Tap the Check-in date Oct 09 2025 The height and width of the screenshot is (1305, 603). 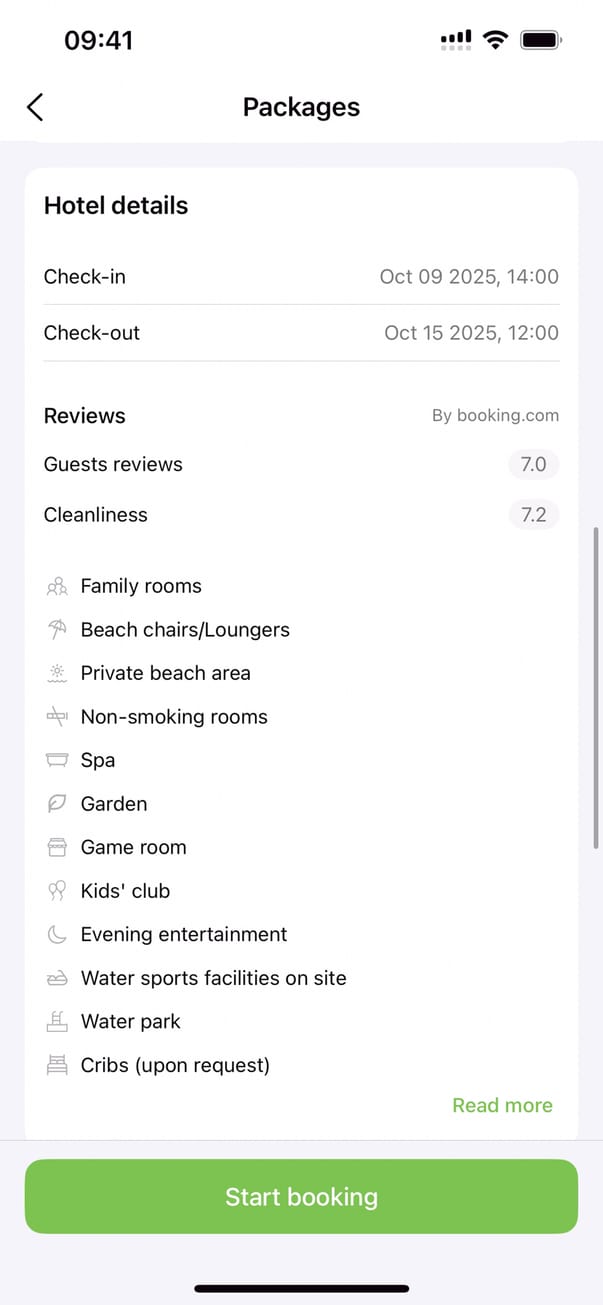pyautogui.click(x=469, y=277)
